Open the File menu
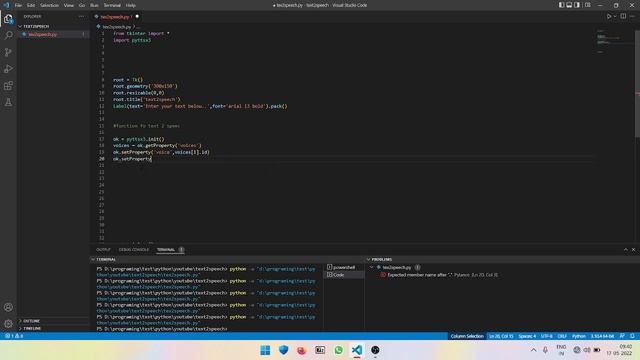The width and height of the screenshot is (640, 360). click(18, 5)
